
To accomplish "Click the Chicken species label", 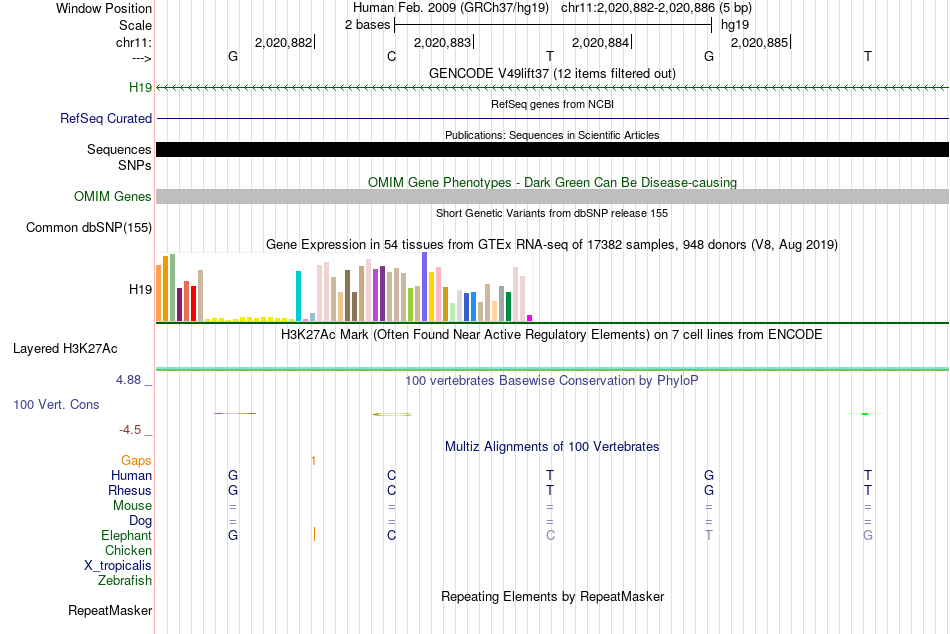I will point(128,550).
